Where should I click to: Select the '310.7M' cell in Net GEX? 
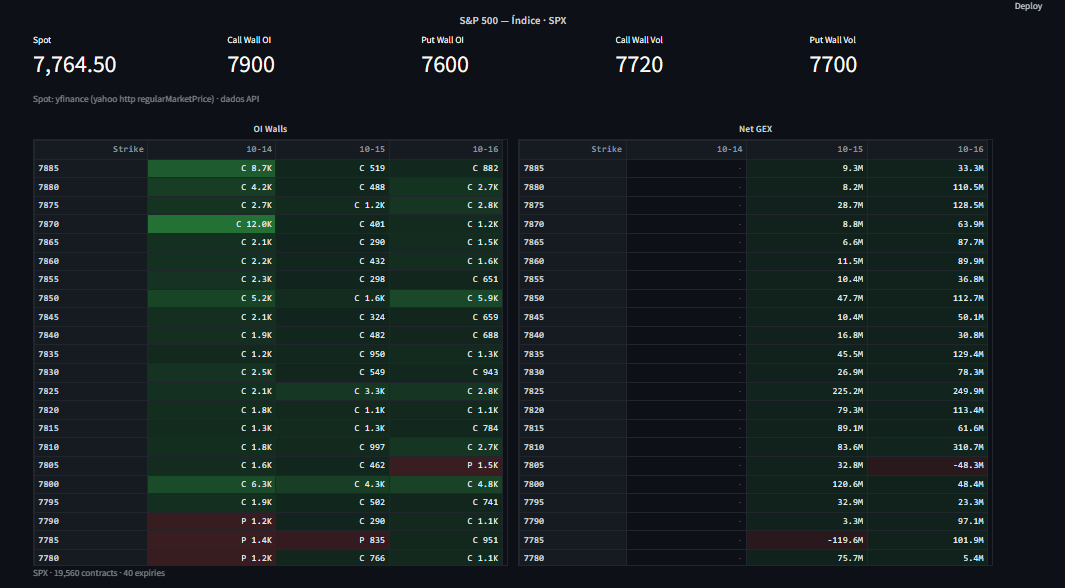[x=928, y=447]
